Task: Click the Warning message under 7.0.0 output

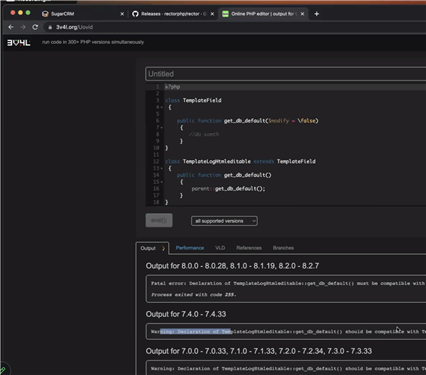Action: (x=288, y=369)
